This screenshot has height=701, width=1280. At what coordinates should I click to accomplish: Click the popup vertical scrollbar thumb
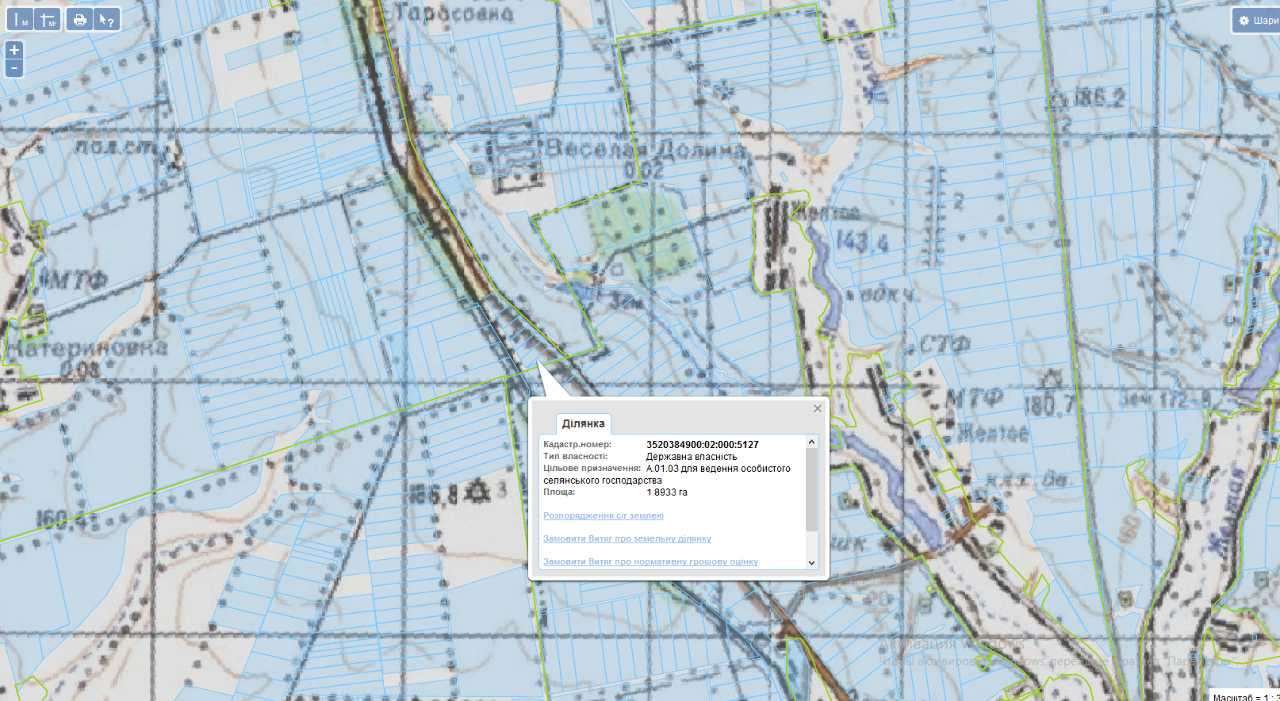(812, 489)
